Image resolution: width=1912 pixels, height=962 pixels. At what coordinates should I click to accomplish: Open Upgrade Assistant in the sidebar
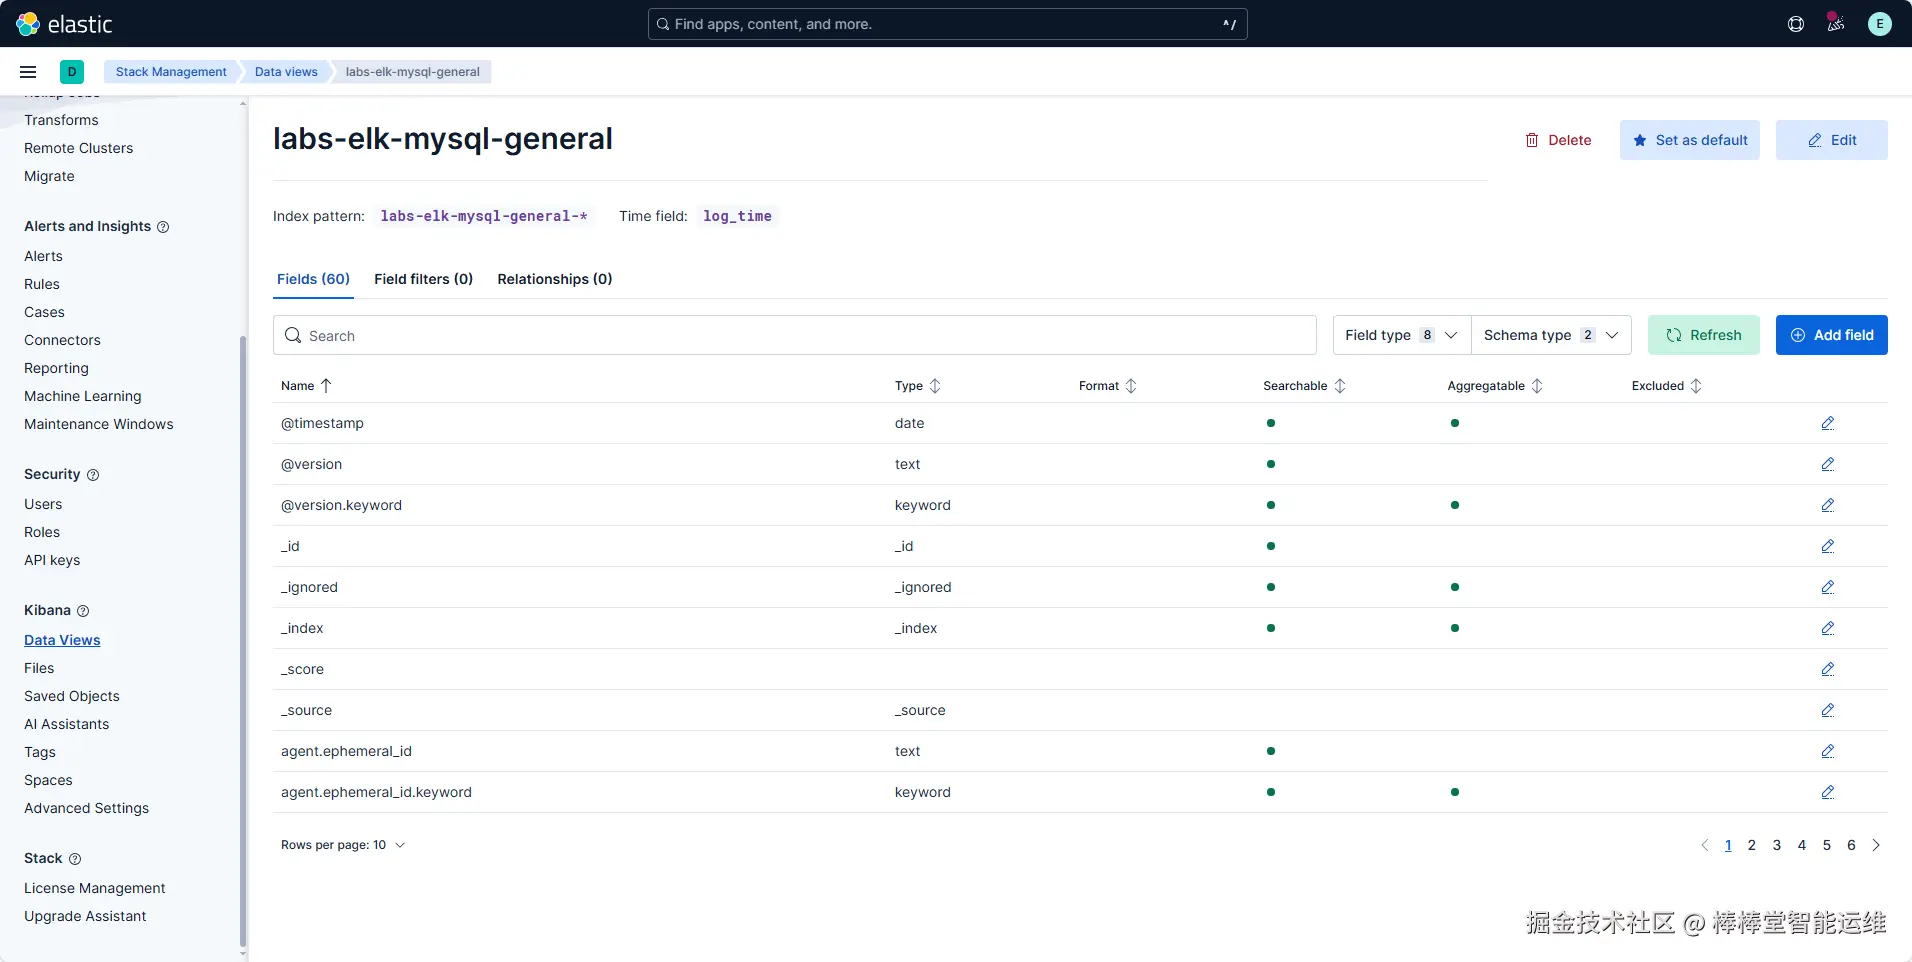pyautogui.click(x=85, y=916)
